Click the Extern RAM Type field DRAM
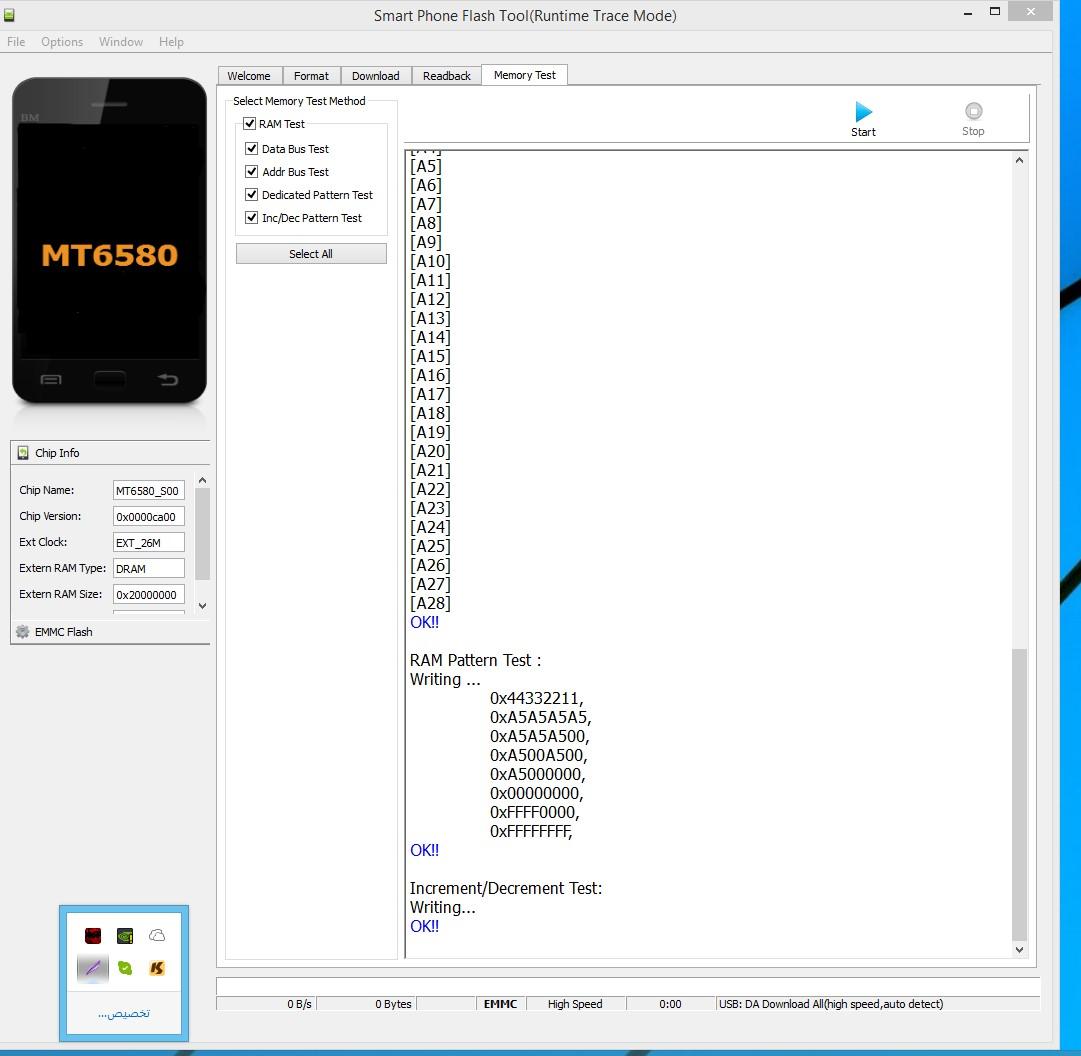1081x1056 pixels. (x=148, y=569)
